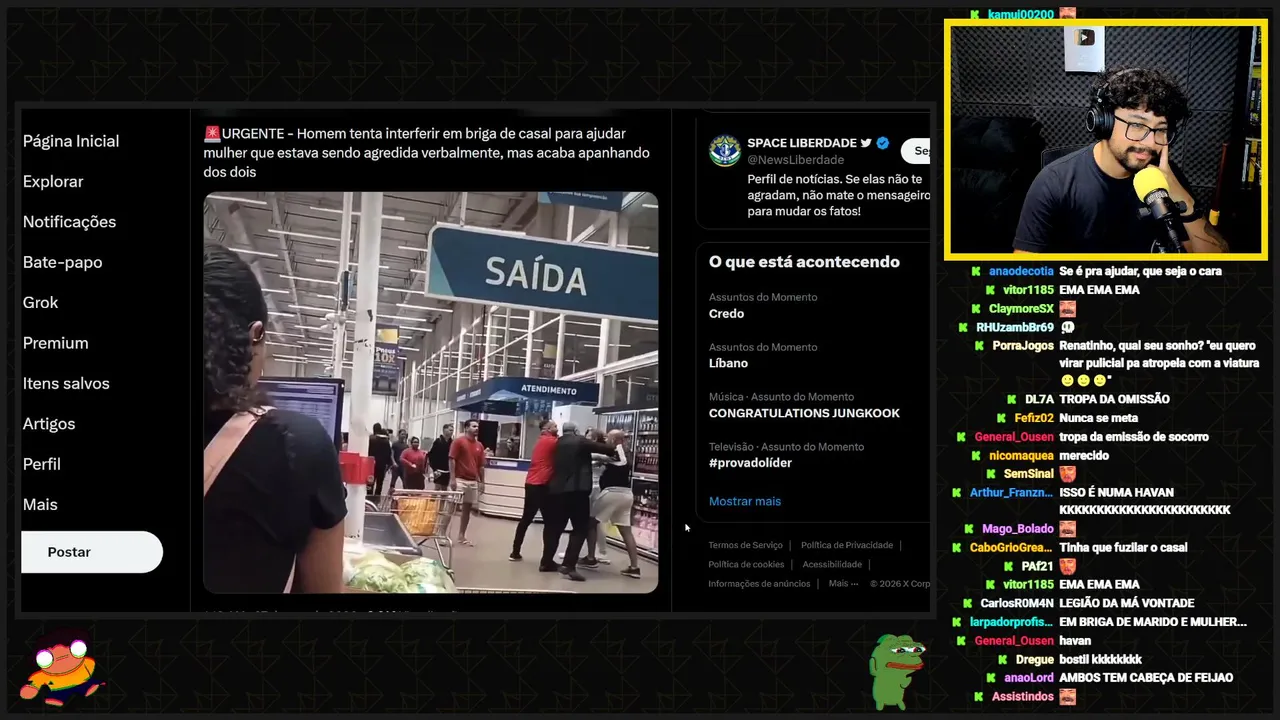This screenshot has height=720, width=1280.
Task: Click the username anaodecotia in chat
Action: coord(1021,271)
